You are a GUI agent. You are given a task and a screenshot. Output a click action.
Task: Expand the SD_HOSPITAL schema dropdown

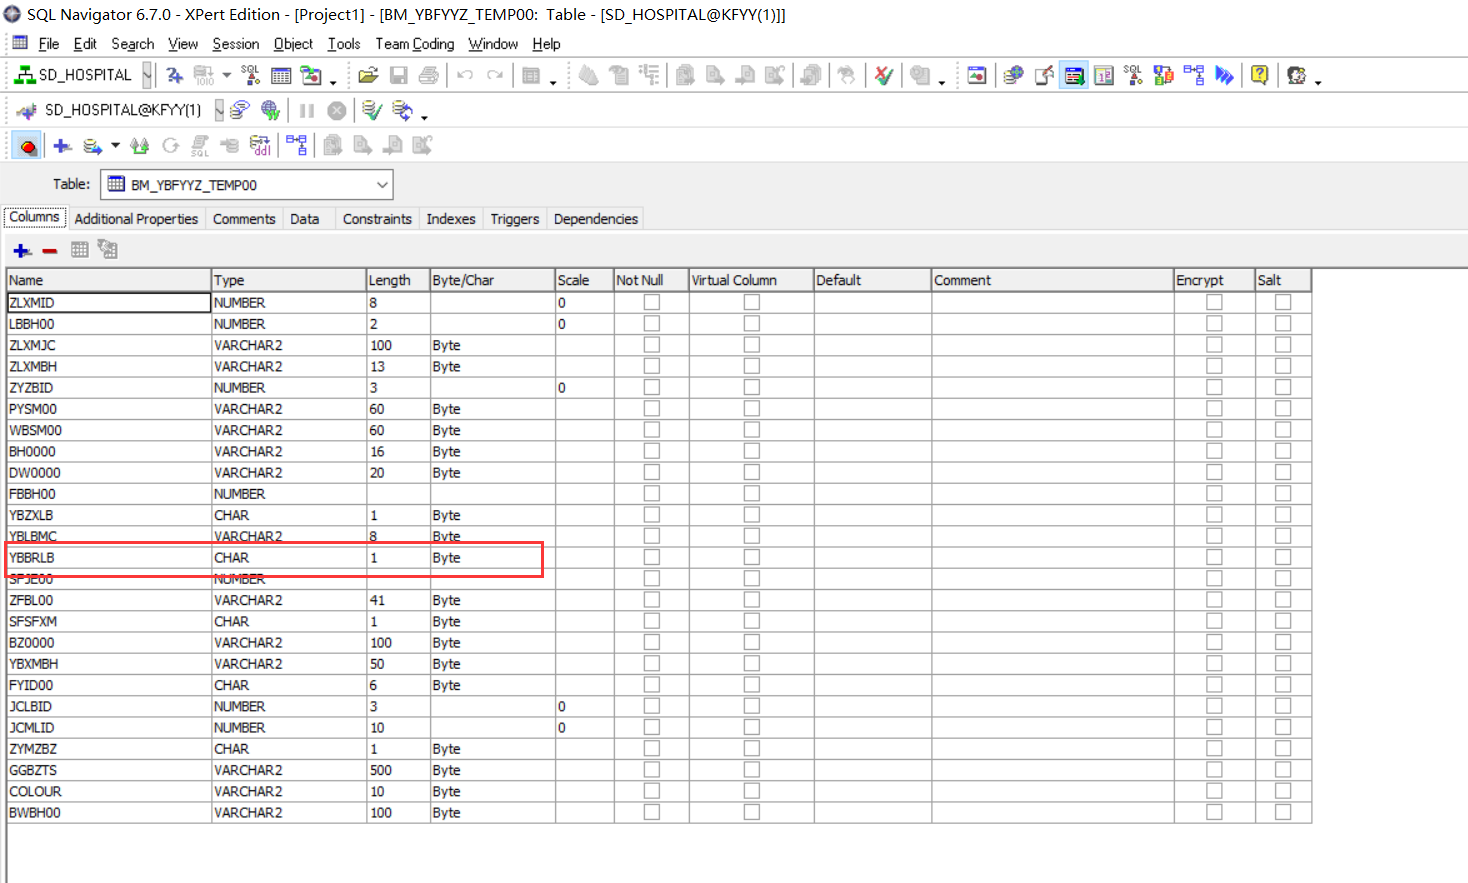click(148, 75)
